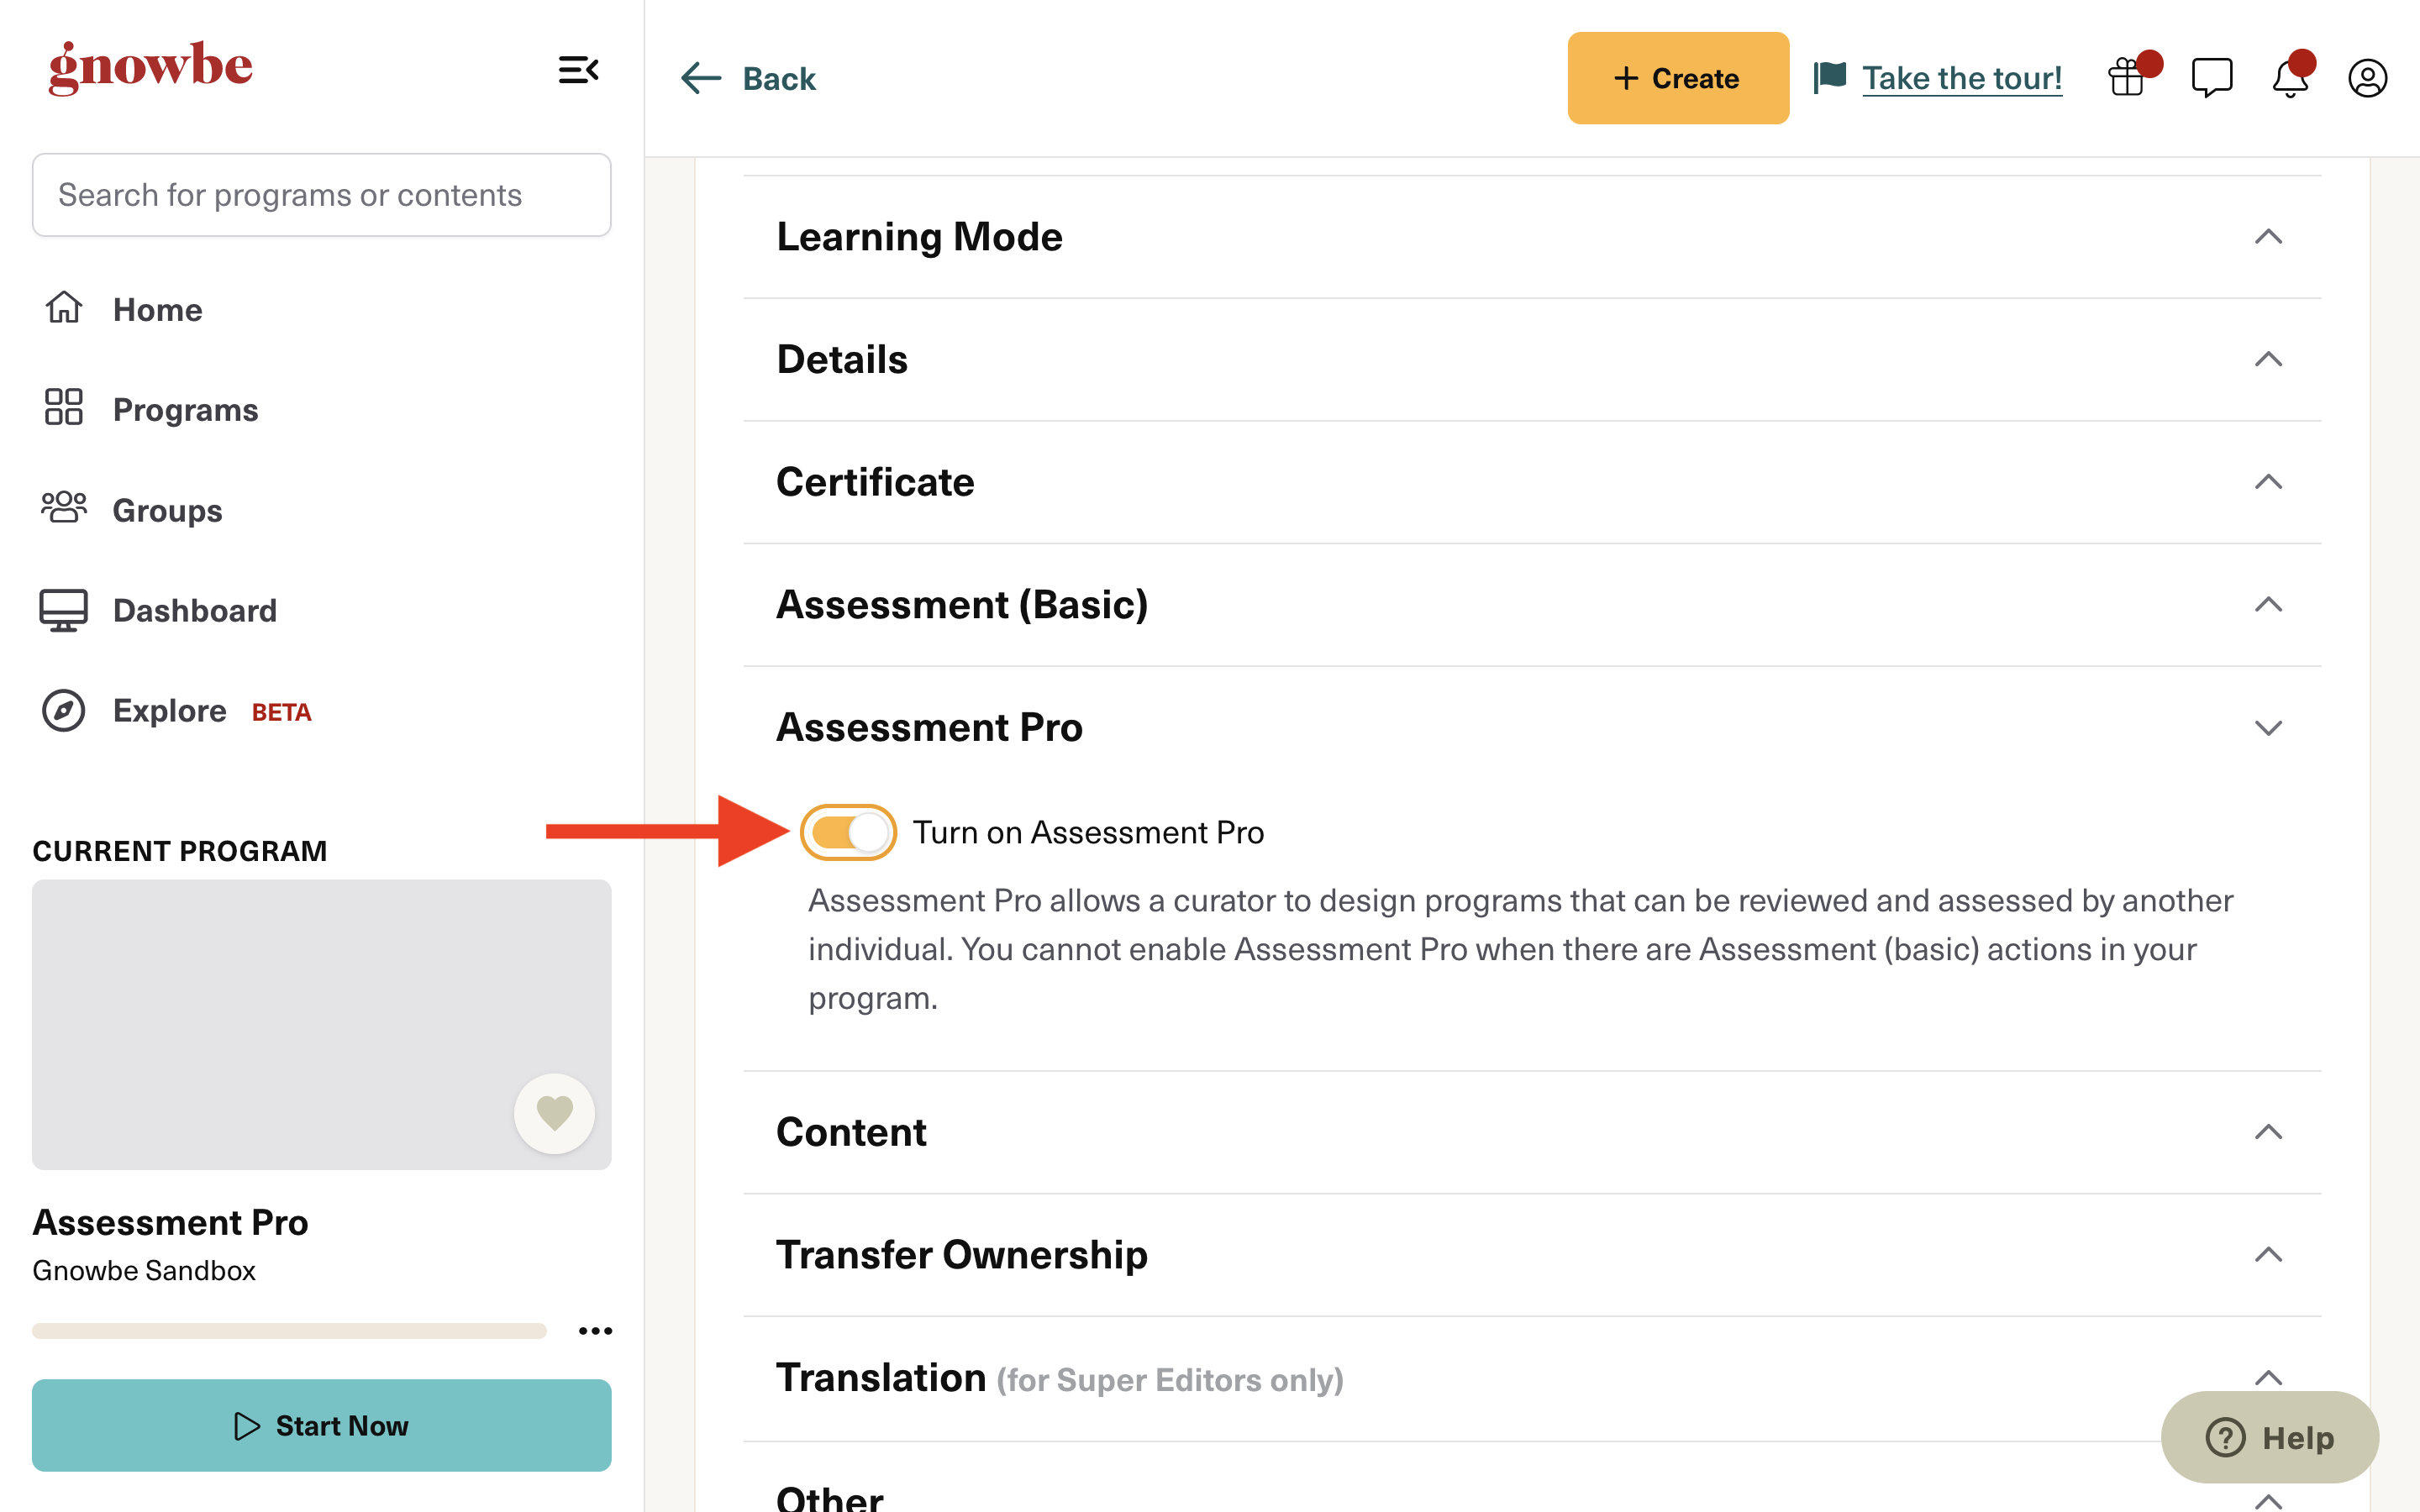Select the Groups sidebar icon

(x=64, y=510)
